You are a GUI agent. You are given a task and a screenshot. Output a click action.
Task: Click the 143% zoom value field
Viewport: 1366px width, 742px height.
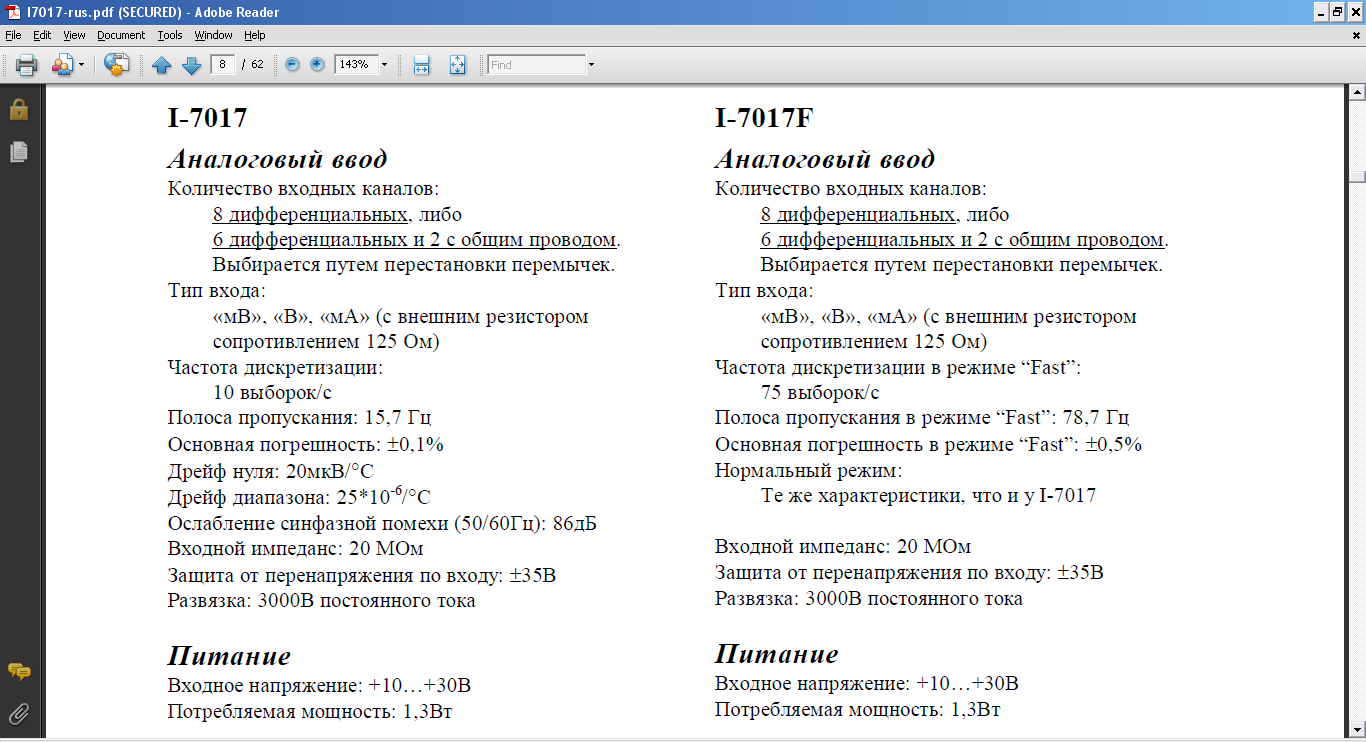click(355, 64)
